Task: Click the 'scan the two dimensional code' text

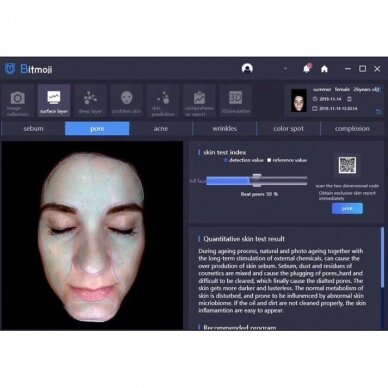Action: click(347, 186)
